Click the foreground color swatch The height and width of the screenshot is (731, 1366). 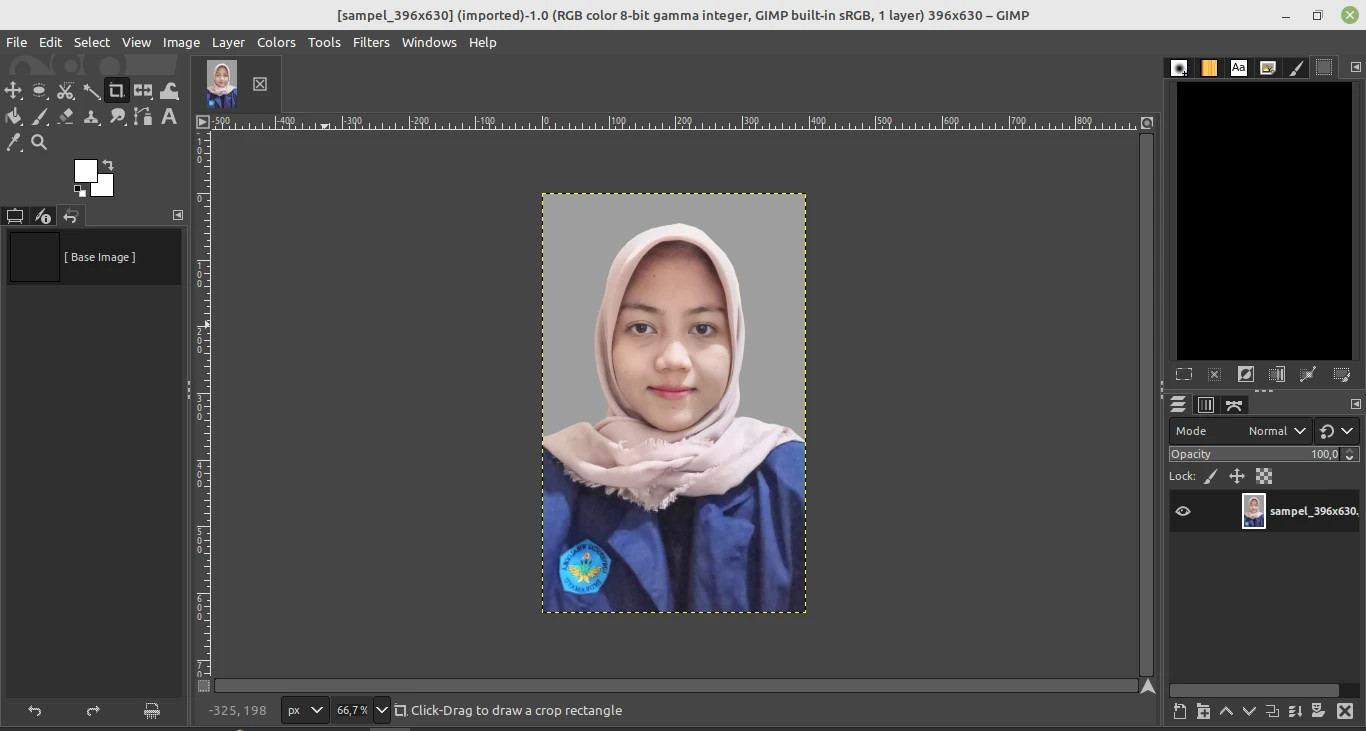click(x=85, y=170)
